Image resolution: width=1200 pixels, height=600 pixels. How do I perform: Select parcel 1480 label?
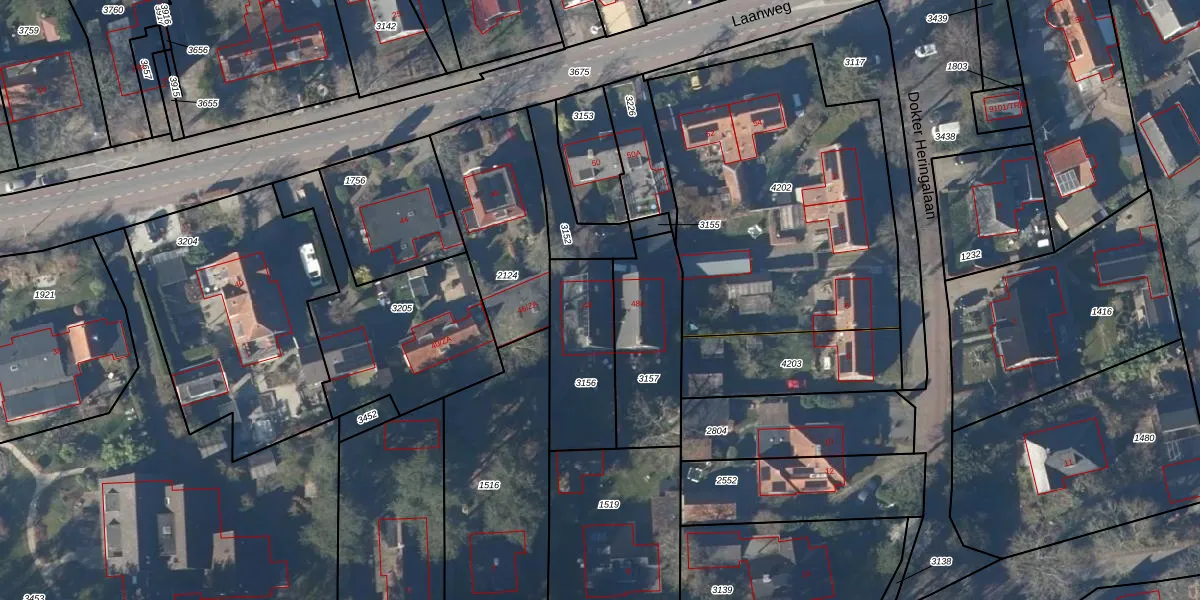click(x=1144, y=438)
